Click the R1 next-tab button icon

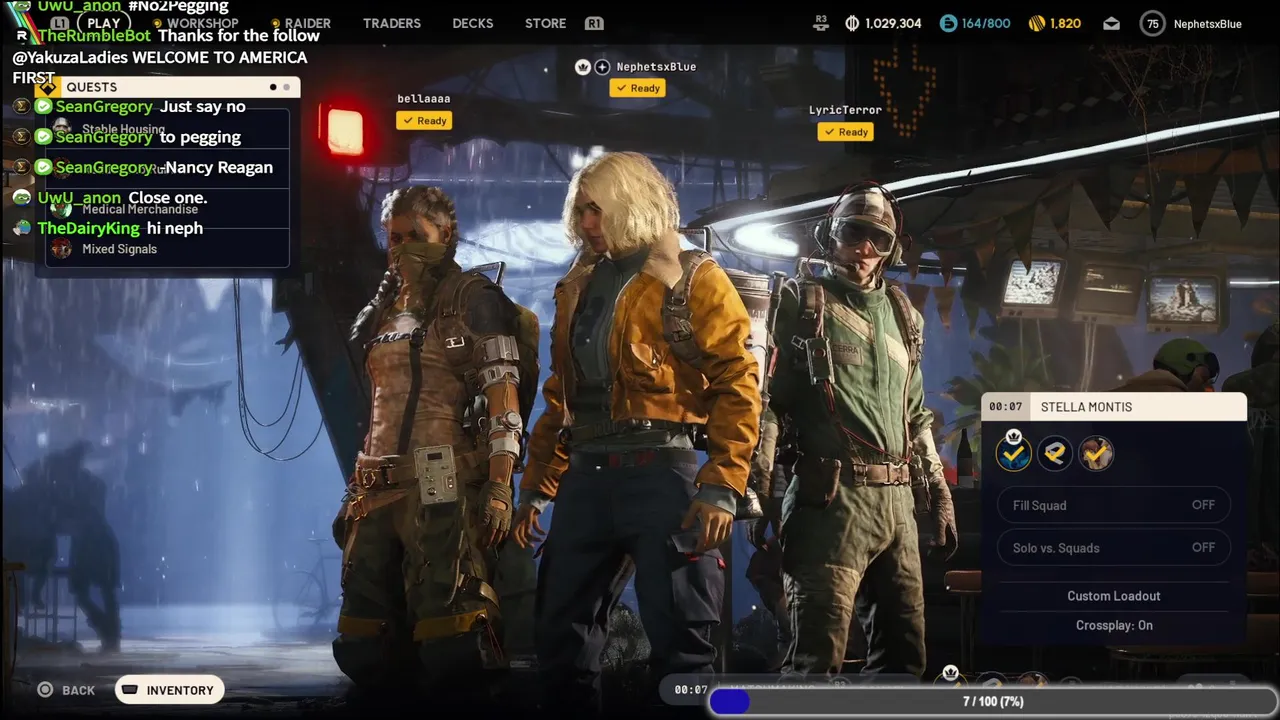(x=594, y=23)
